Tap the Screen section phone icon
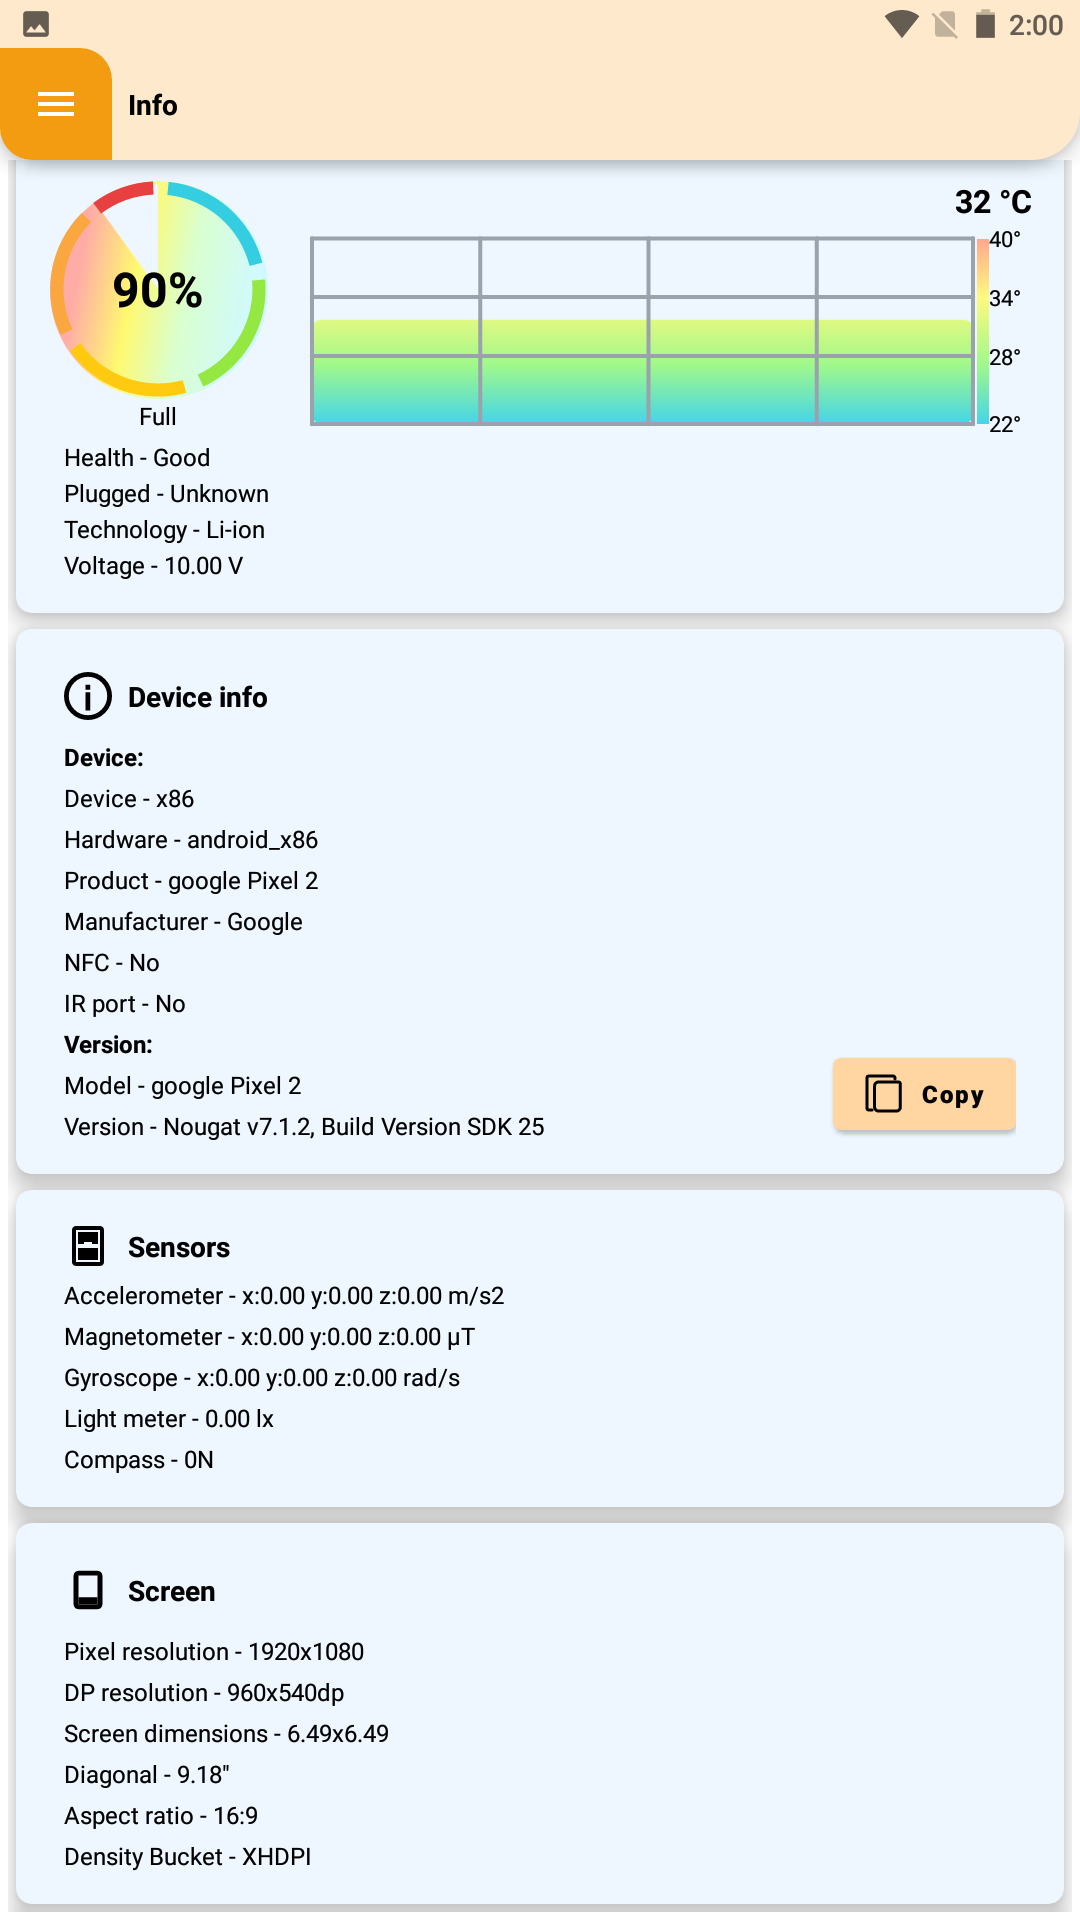Screen dimensions: 1080x1920 tap(88, 1590)
